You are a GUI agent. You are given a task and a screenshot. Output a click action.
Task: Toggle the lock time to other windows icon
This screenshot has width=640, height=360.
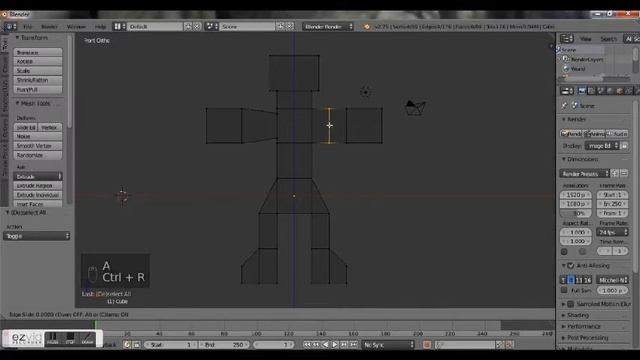pos(137,345)
